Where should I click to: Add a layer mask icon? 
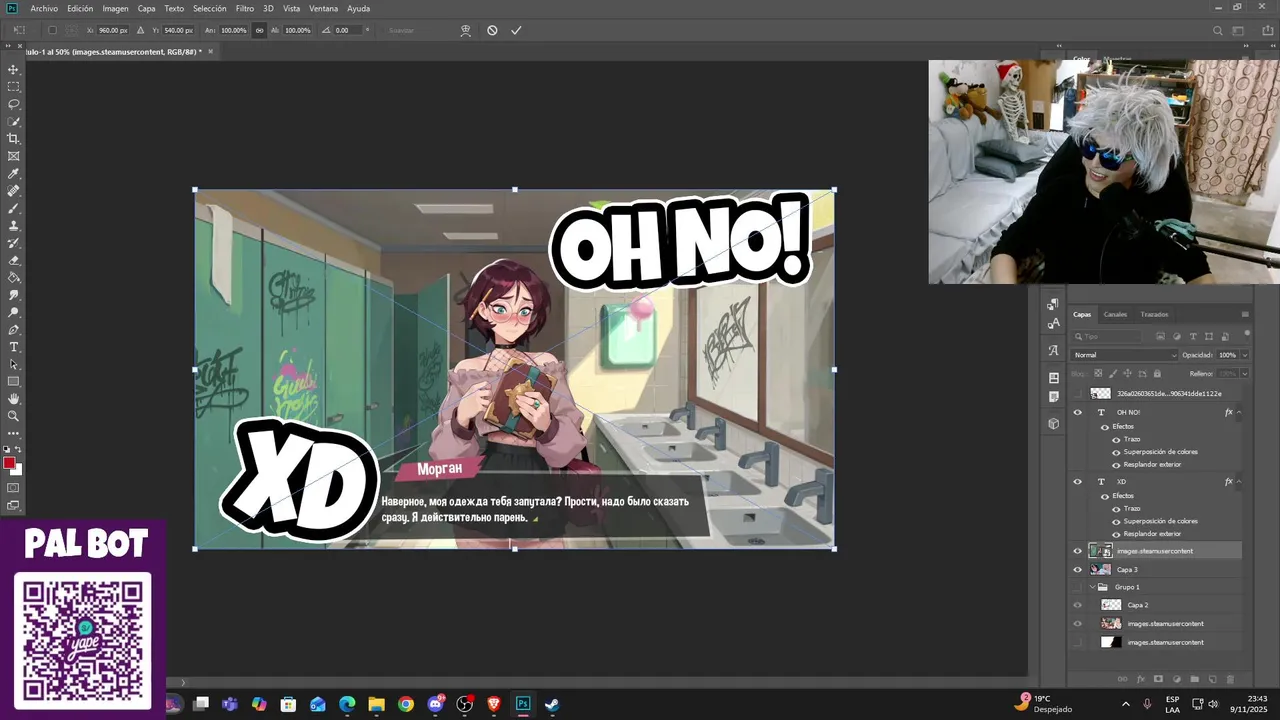(x=1158, y=679)
